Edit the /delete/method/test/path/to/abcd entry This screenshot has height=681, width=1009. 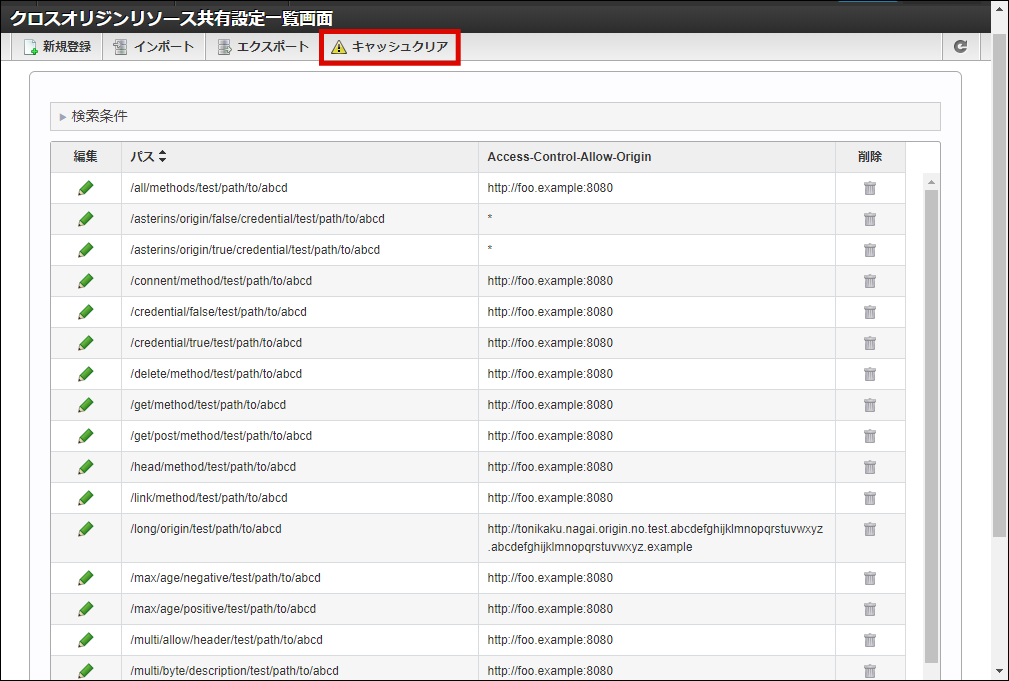pyautogui.click(x=86, y=374)
